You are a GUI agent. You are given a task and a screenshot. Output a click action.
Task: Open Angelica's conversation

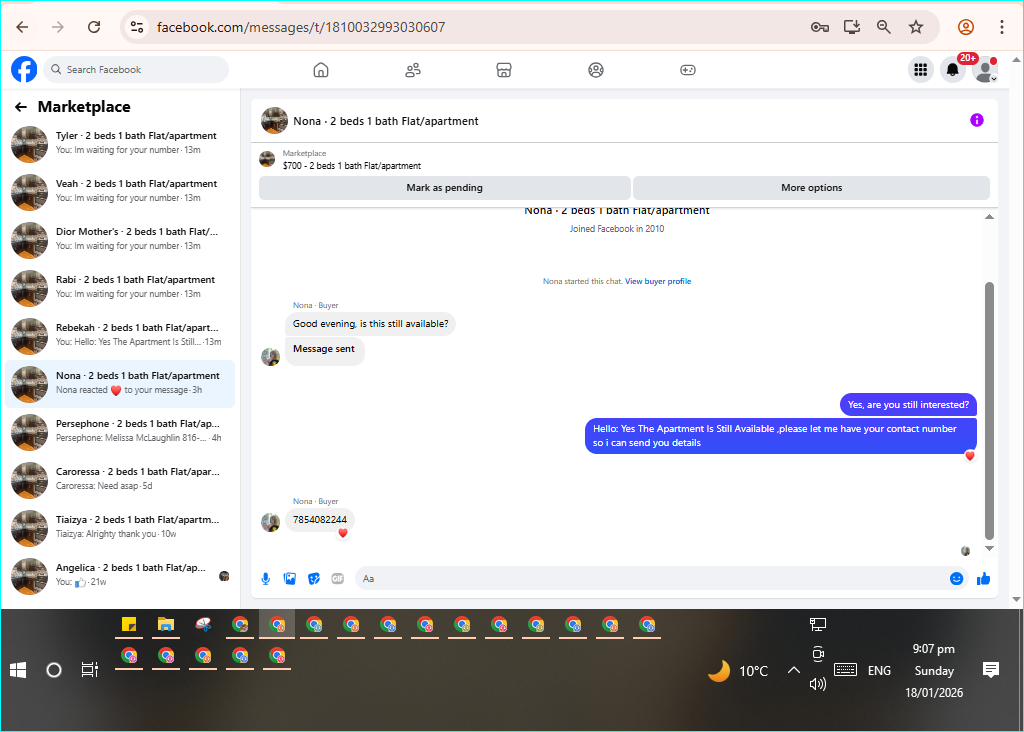coord(120,576)
